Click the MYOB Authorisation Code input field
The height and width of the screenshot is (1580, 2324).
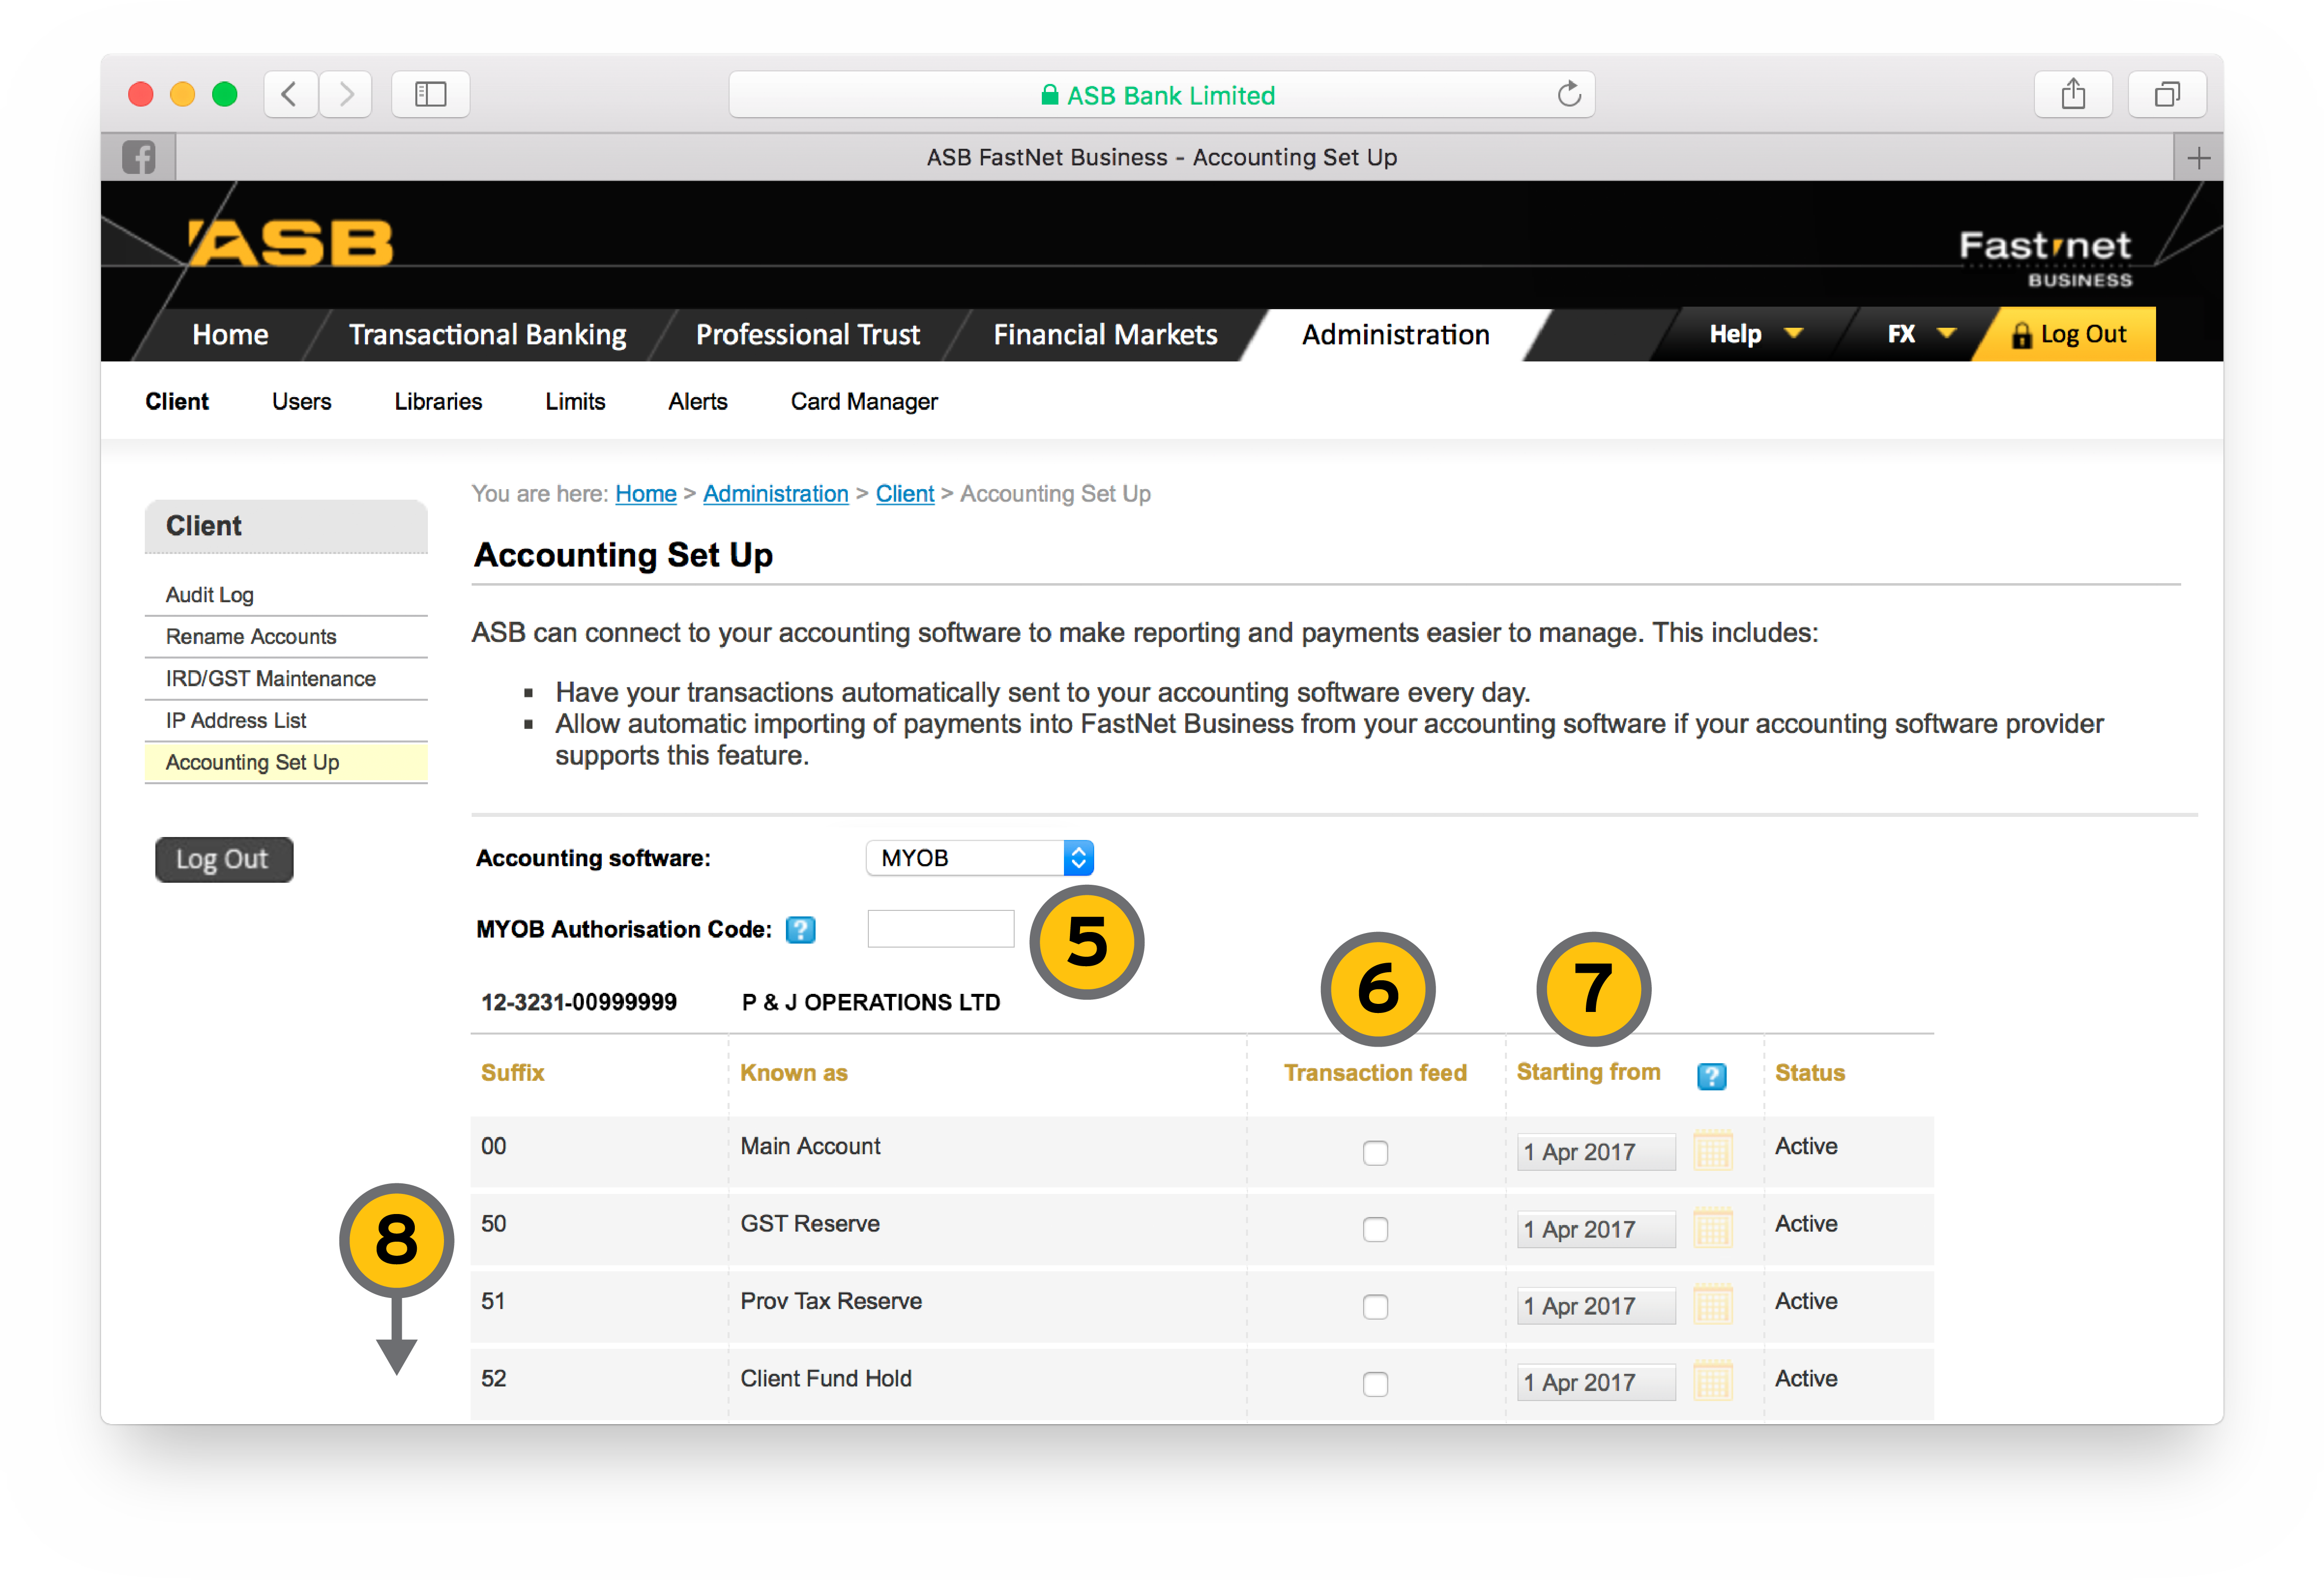(940, 929)
